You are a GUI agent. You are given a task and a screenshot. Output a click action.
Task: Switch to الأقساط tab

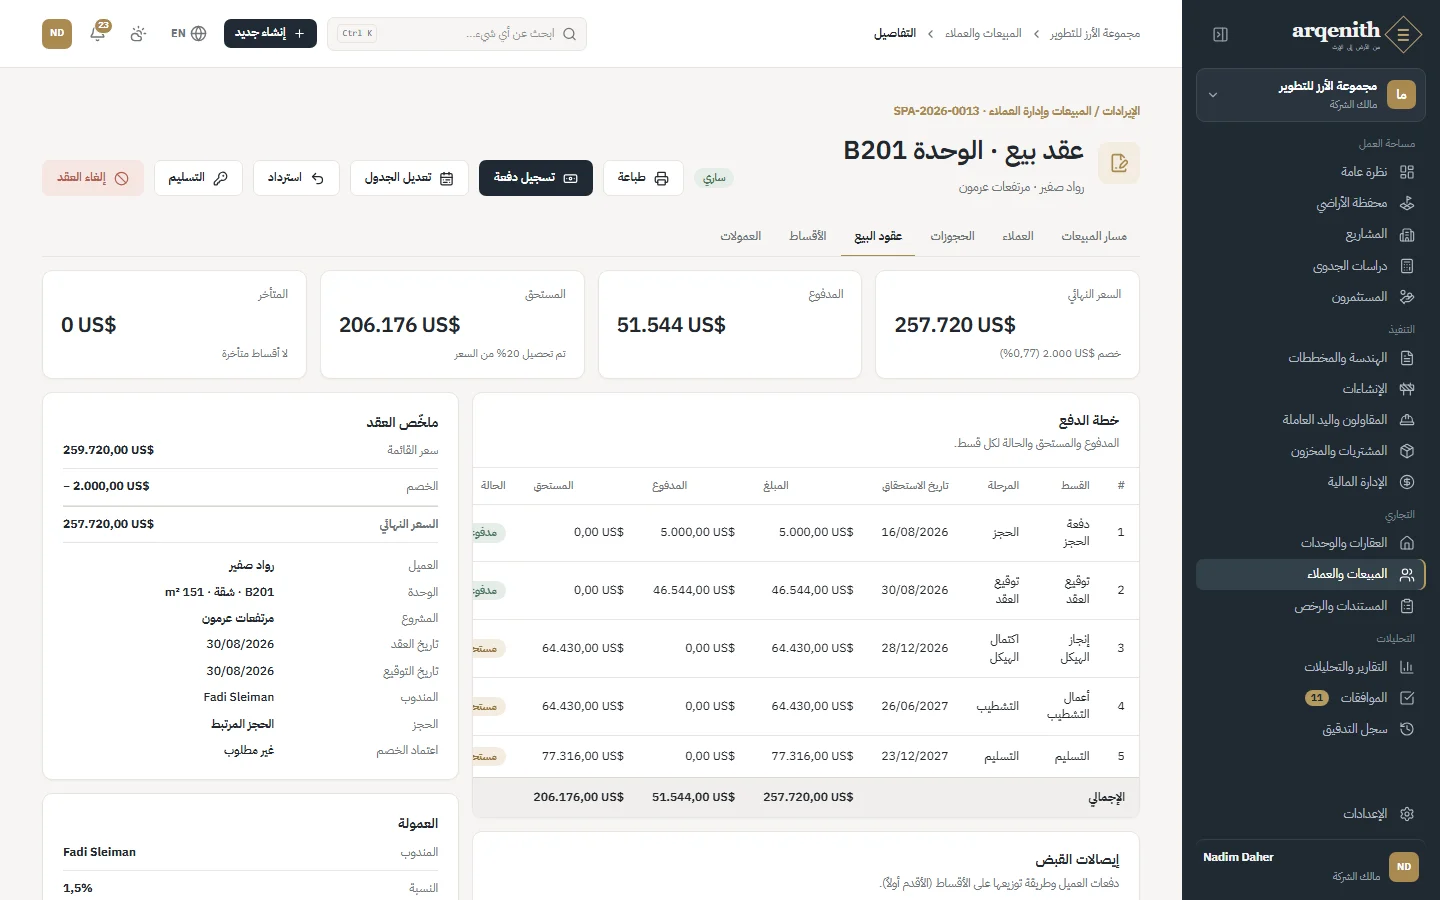(x=808, y=236)
